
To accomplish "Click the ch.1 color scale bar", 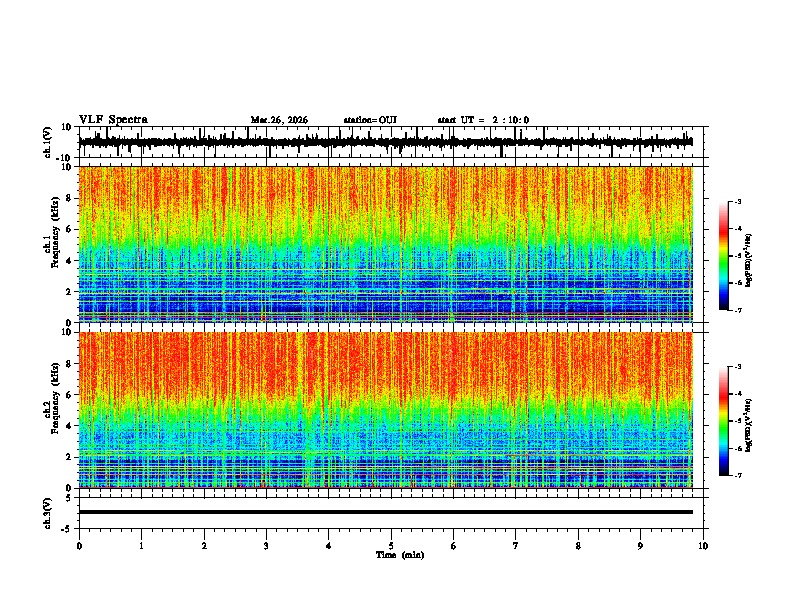I will (x=723, y=256).
